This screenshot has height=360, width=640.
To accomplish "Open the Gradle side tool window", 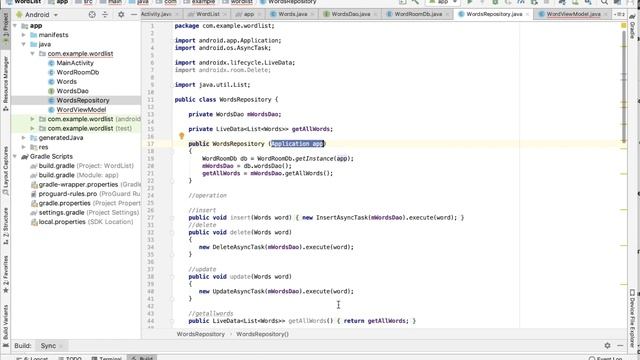I will point(632,27).
